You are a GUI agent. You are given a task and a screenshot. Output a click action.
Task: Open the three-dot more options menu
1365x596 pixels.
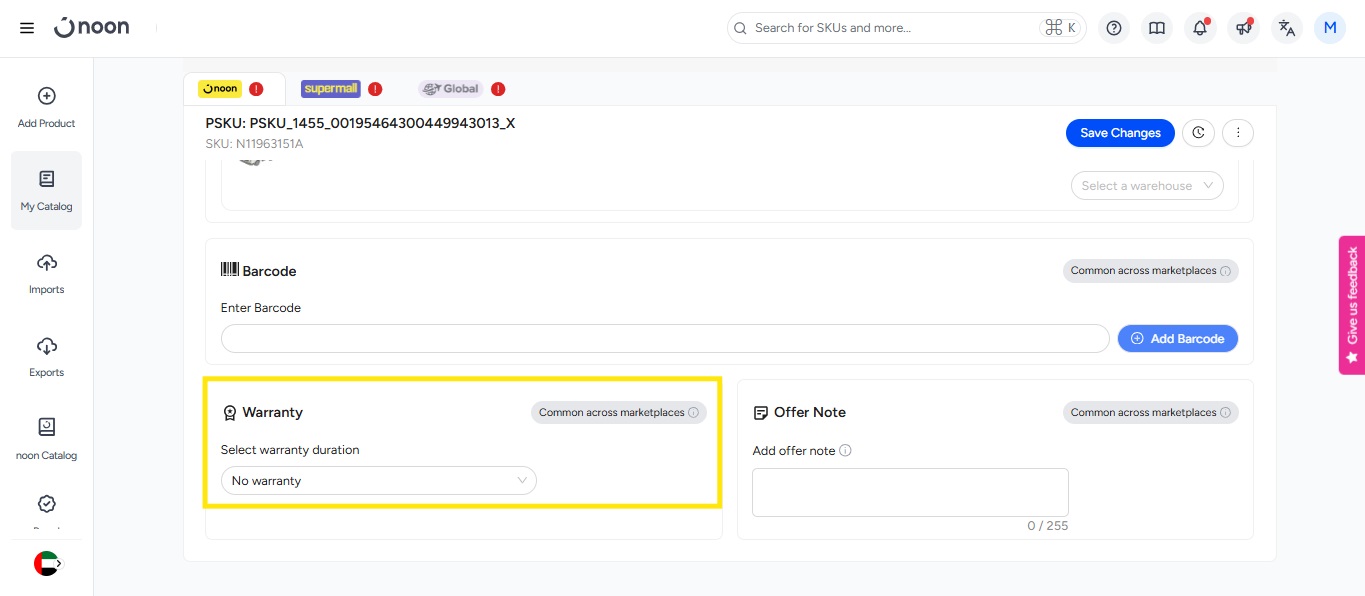click(1238, 133)
